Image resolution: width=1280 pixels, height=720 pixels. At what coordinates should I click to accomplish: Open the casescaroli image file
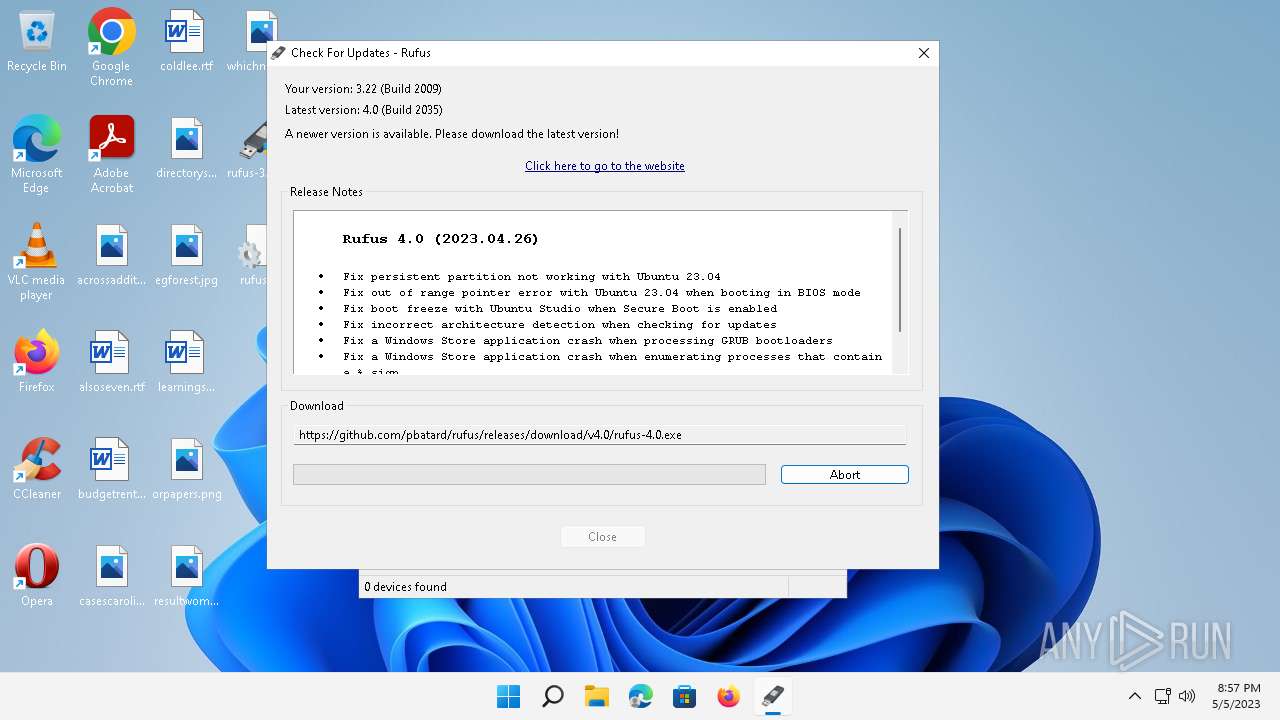[111, 575]
